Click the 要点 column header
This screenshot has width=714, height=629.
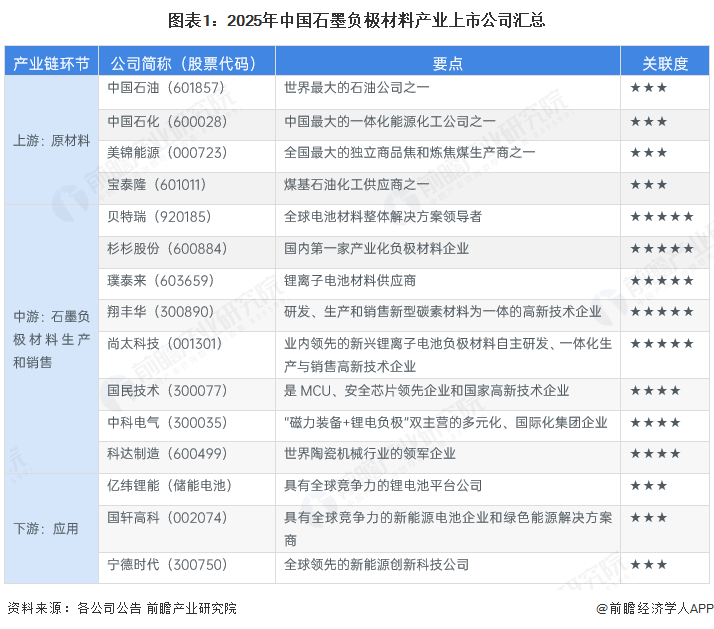point(447,63)
